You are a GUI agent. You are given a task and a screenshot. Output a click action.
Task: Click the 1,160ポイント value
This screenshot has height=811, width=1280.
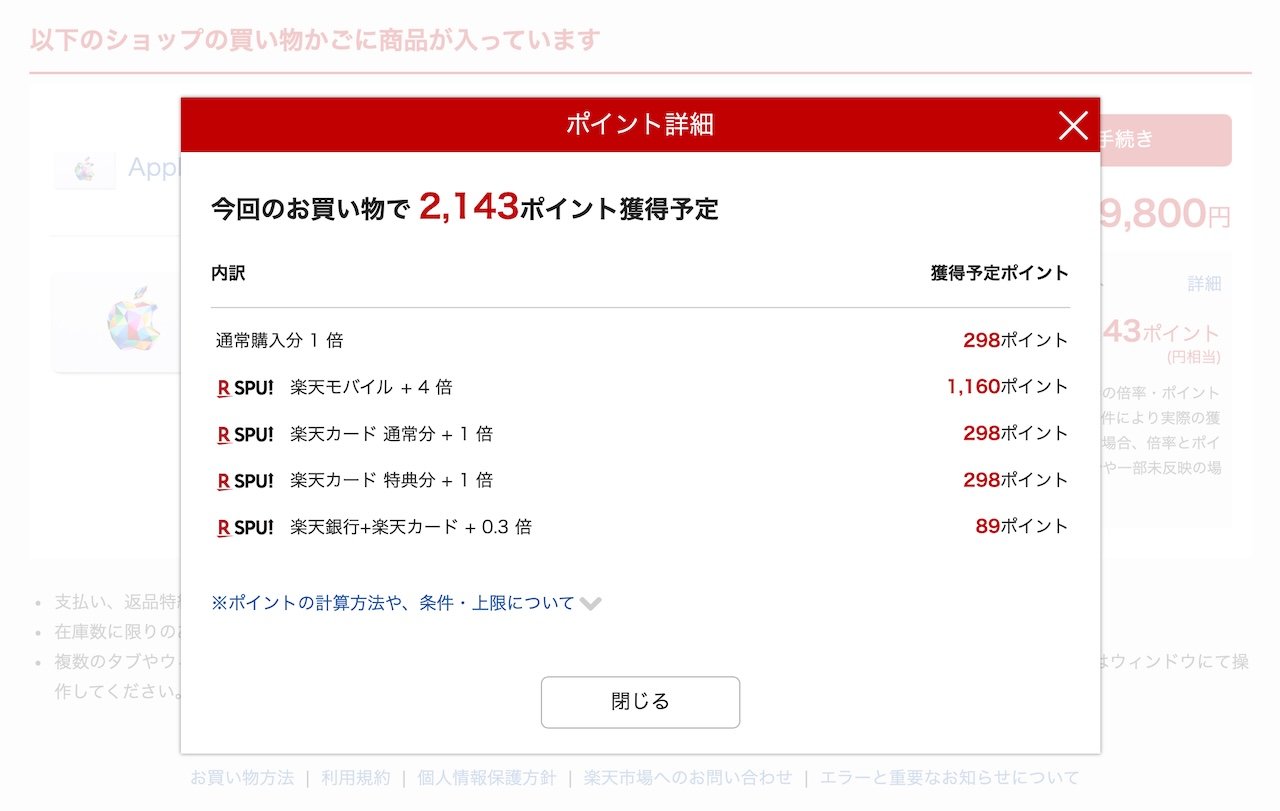[1008, 386]
